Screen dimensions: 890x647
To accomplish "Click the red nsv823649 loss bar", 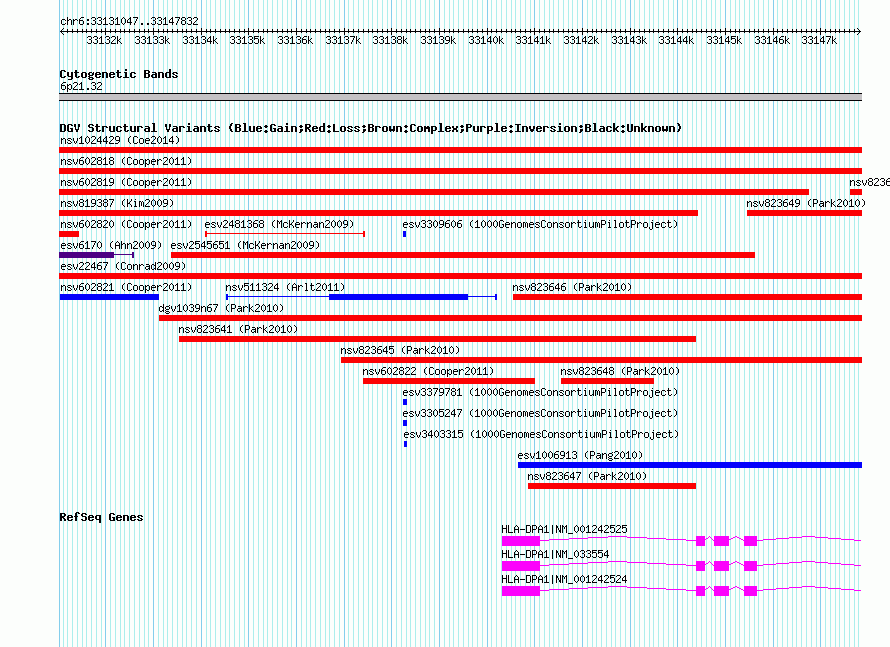I will pyautogui.click(x=804, y=213).
